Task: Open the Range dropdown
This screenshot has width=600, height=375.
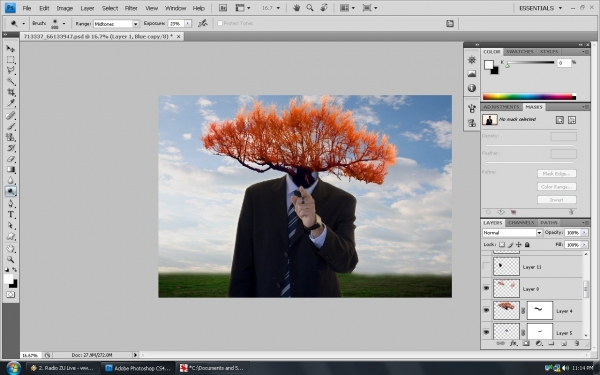Action: (x=135, y=24)
